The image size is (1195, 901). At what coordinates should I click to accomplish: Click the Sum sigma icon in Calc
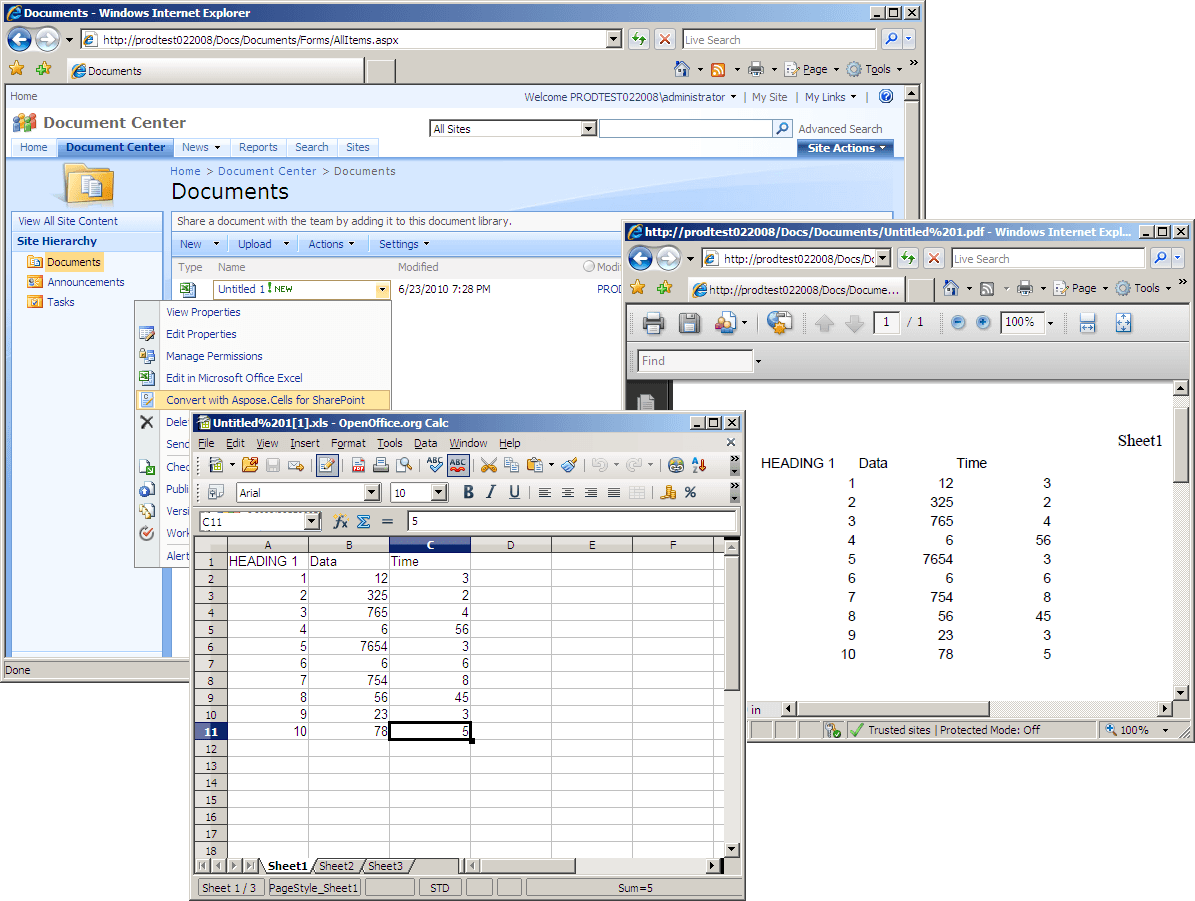click(x=364, y=521)
